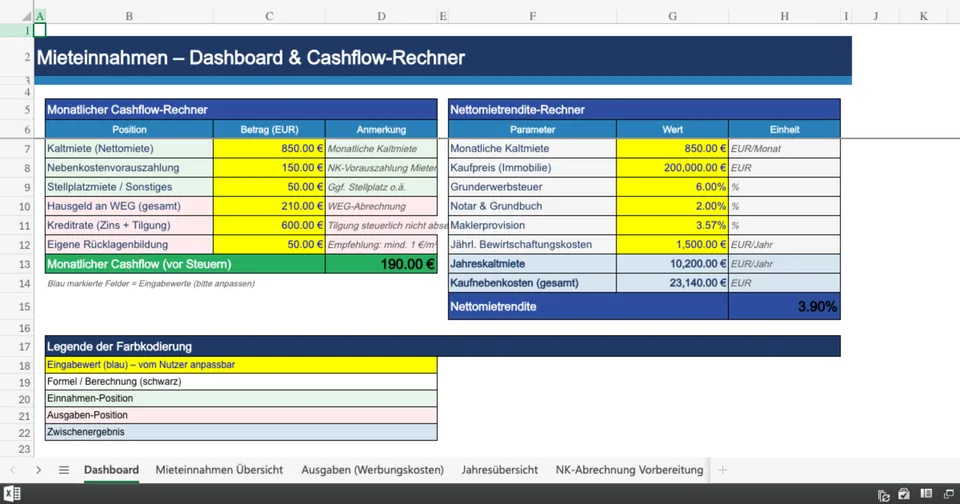The height and width of the screenshot is (504, 960).
Task: Click the 'Legende der Farbkodierung' header
Action: [x=443, y=347]
